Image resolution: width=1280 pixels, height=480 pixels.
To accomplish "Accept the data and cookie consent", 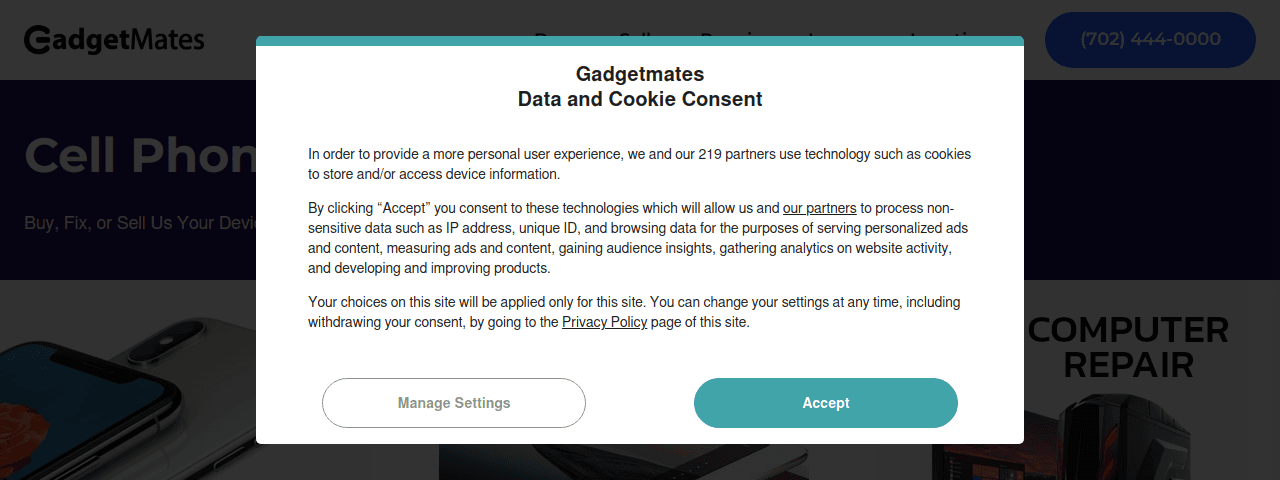I will 825,403.
